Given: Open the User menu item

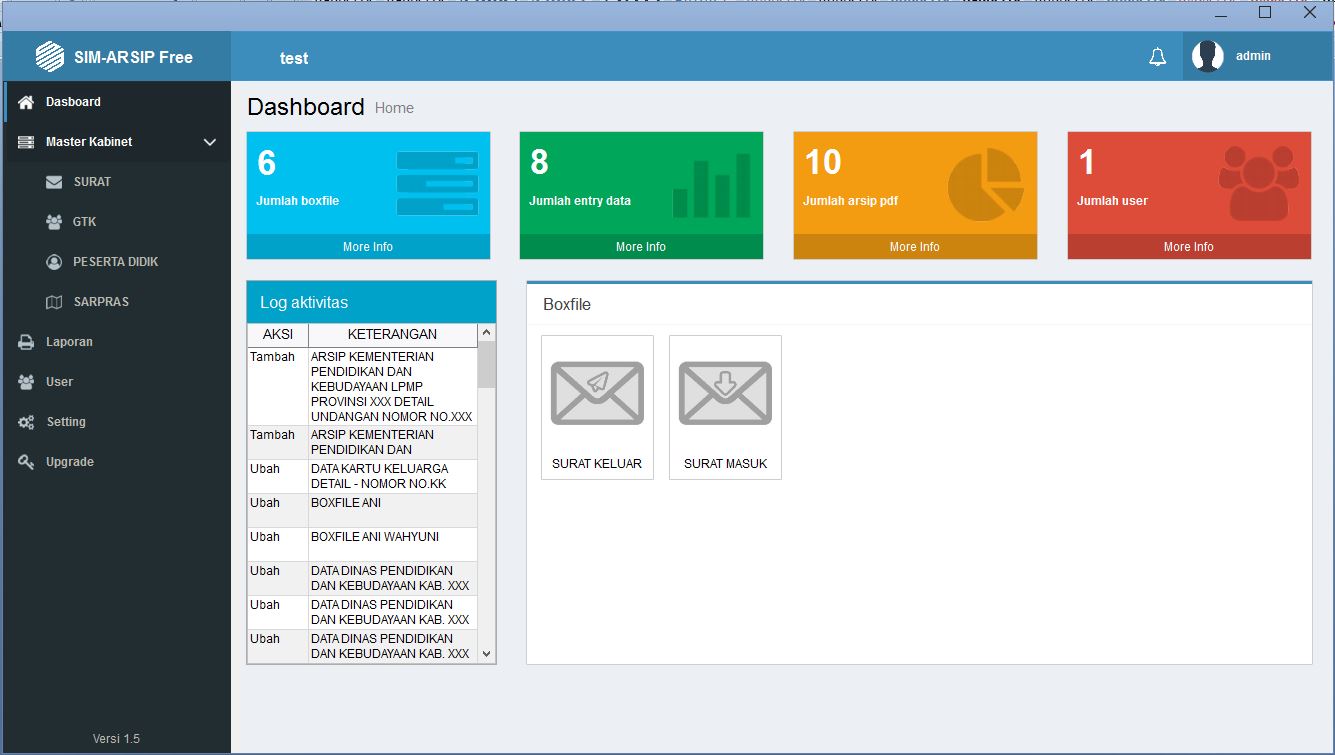Looking at the screenshot, I should [59, 382].
